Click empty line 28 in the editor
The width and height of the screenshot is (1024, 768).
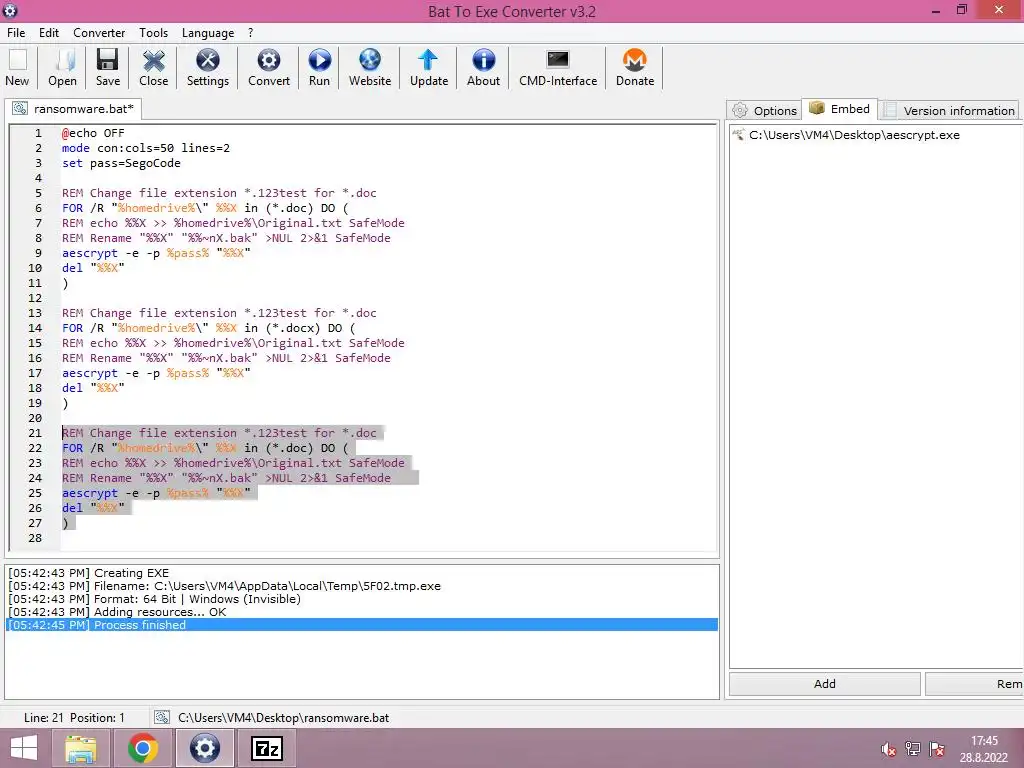(389, 538)
